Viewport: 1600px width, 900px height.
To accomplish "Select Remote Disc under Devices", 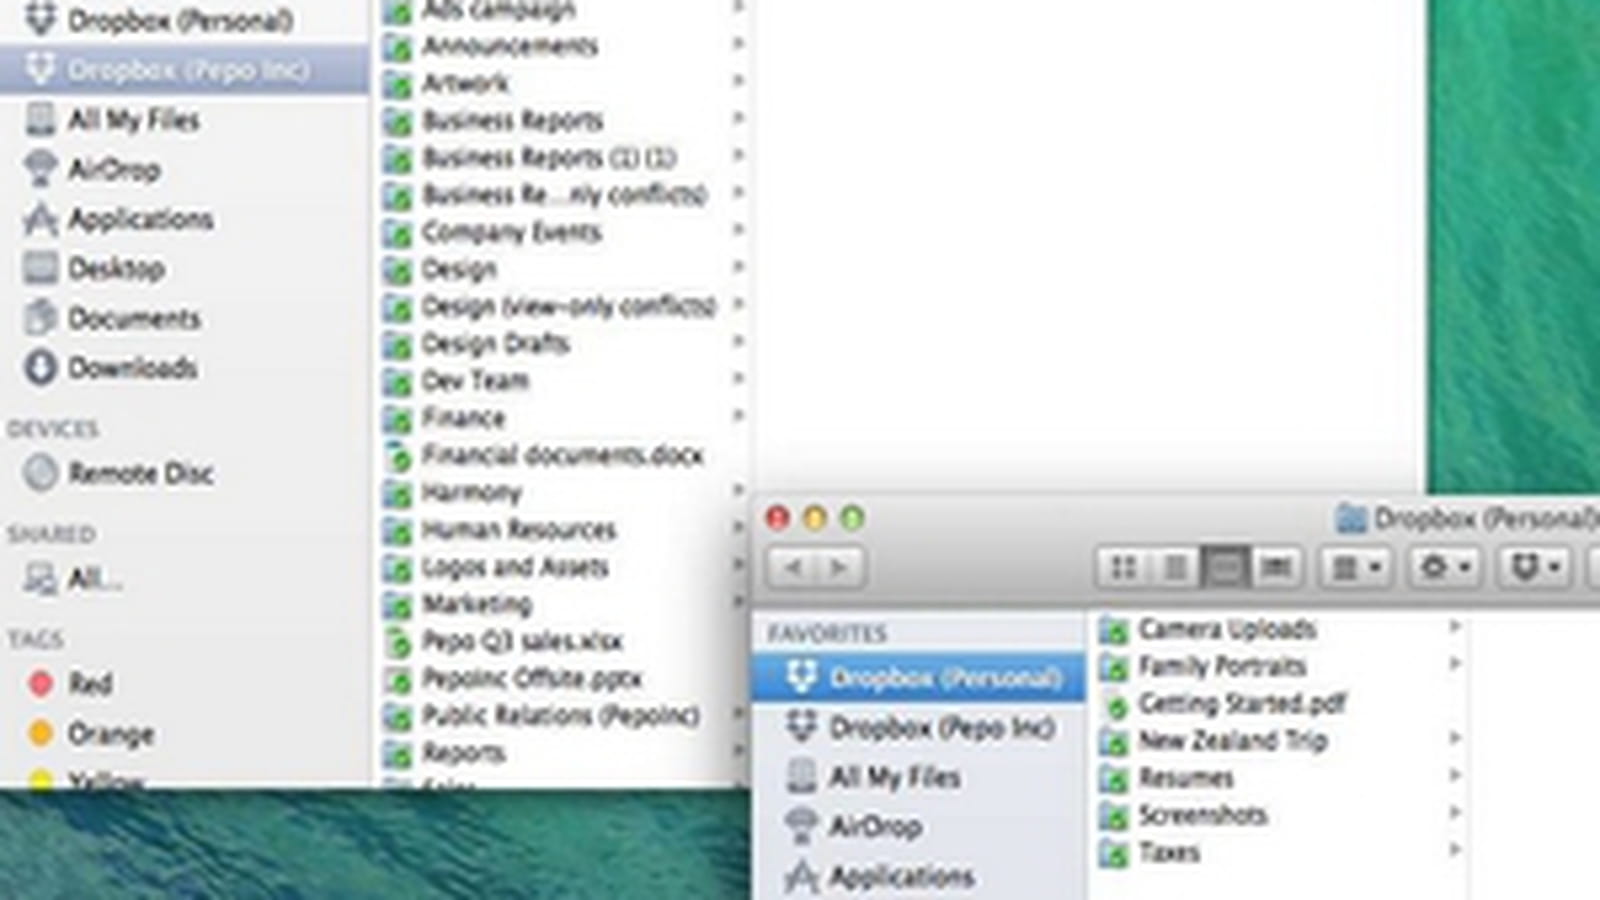I will point(118,473).
